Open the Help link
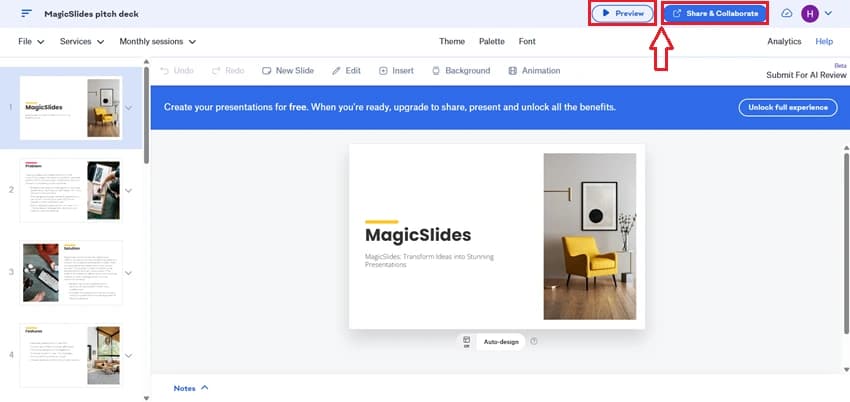850x402 pixels. [x=824, y=41]
